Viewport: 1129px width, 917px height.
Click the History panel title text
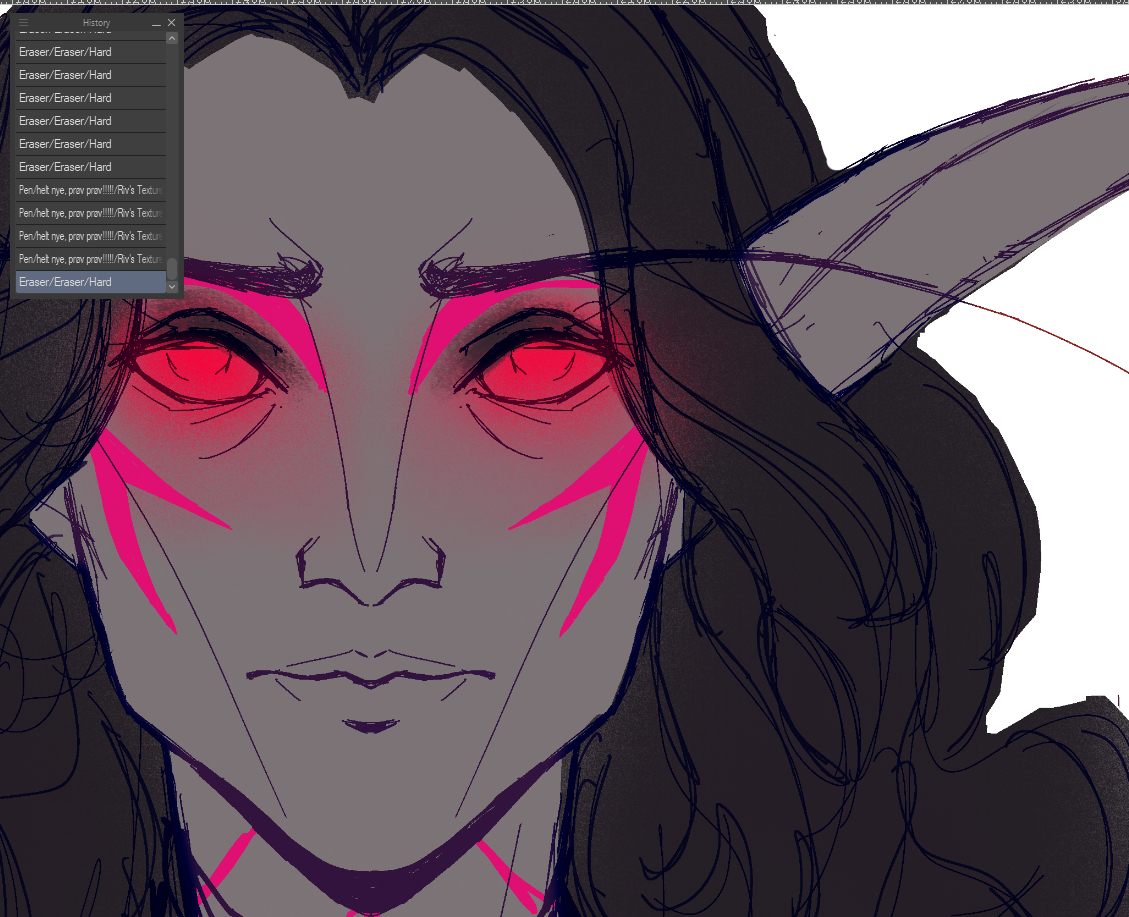[96, 22]
